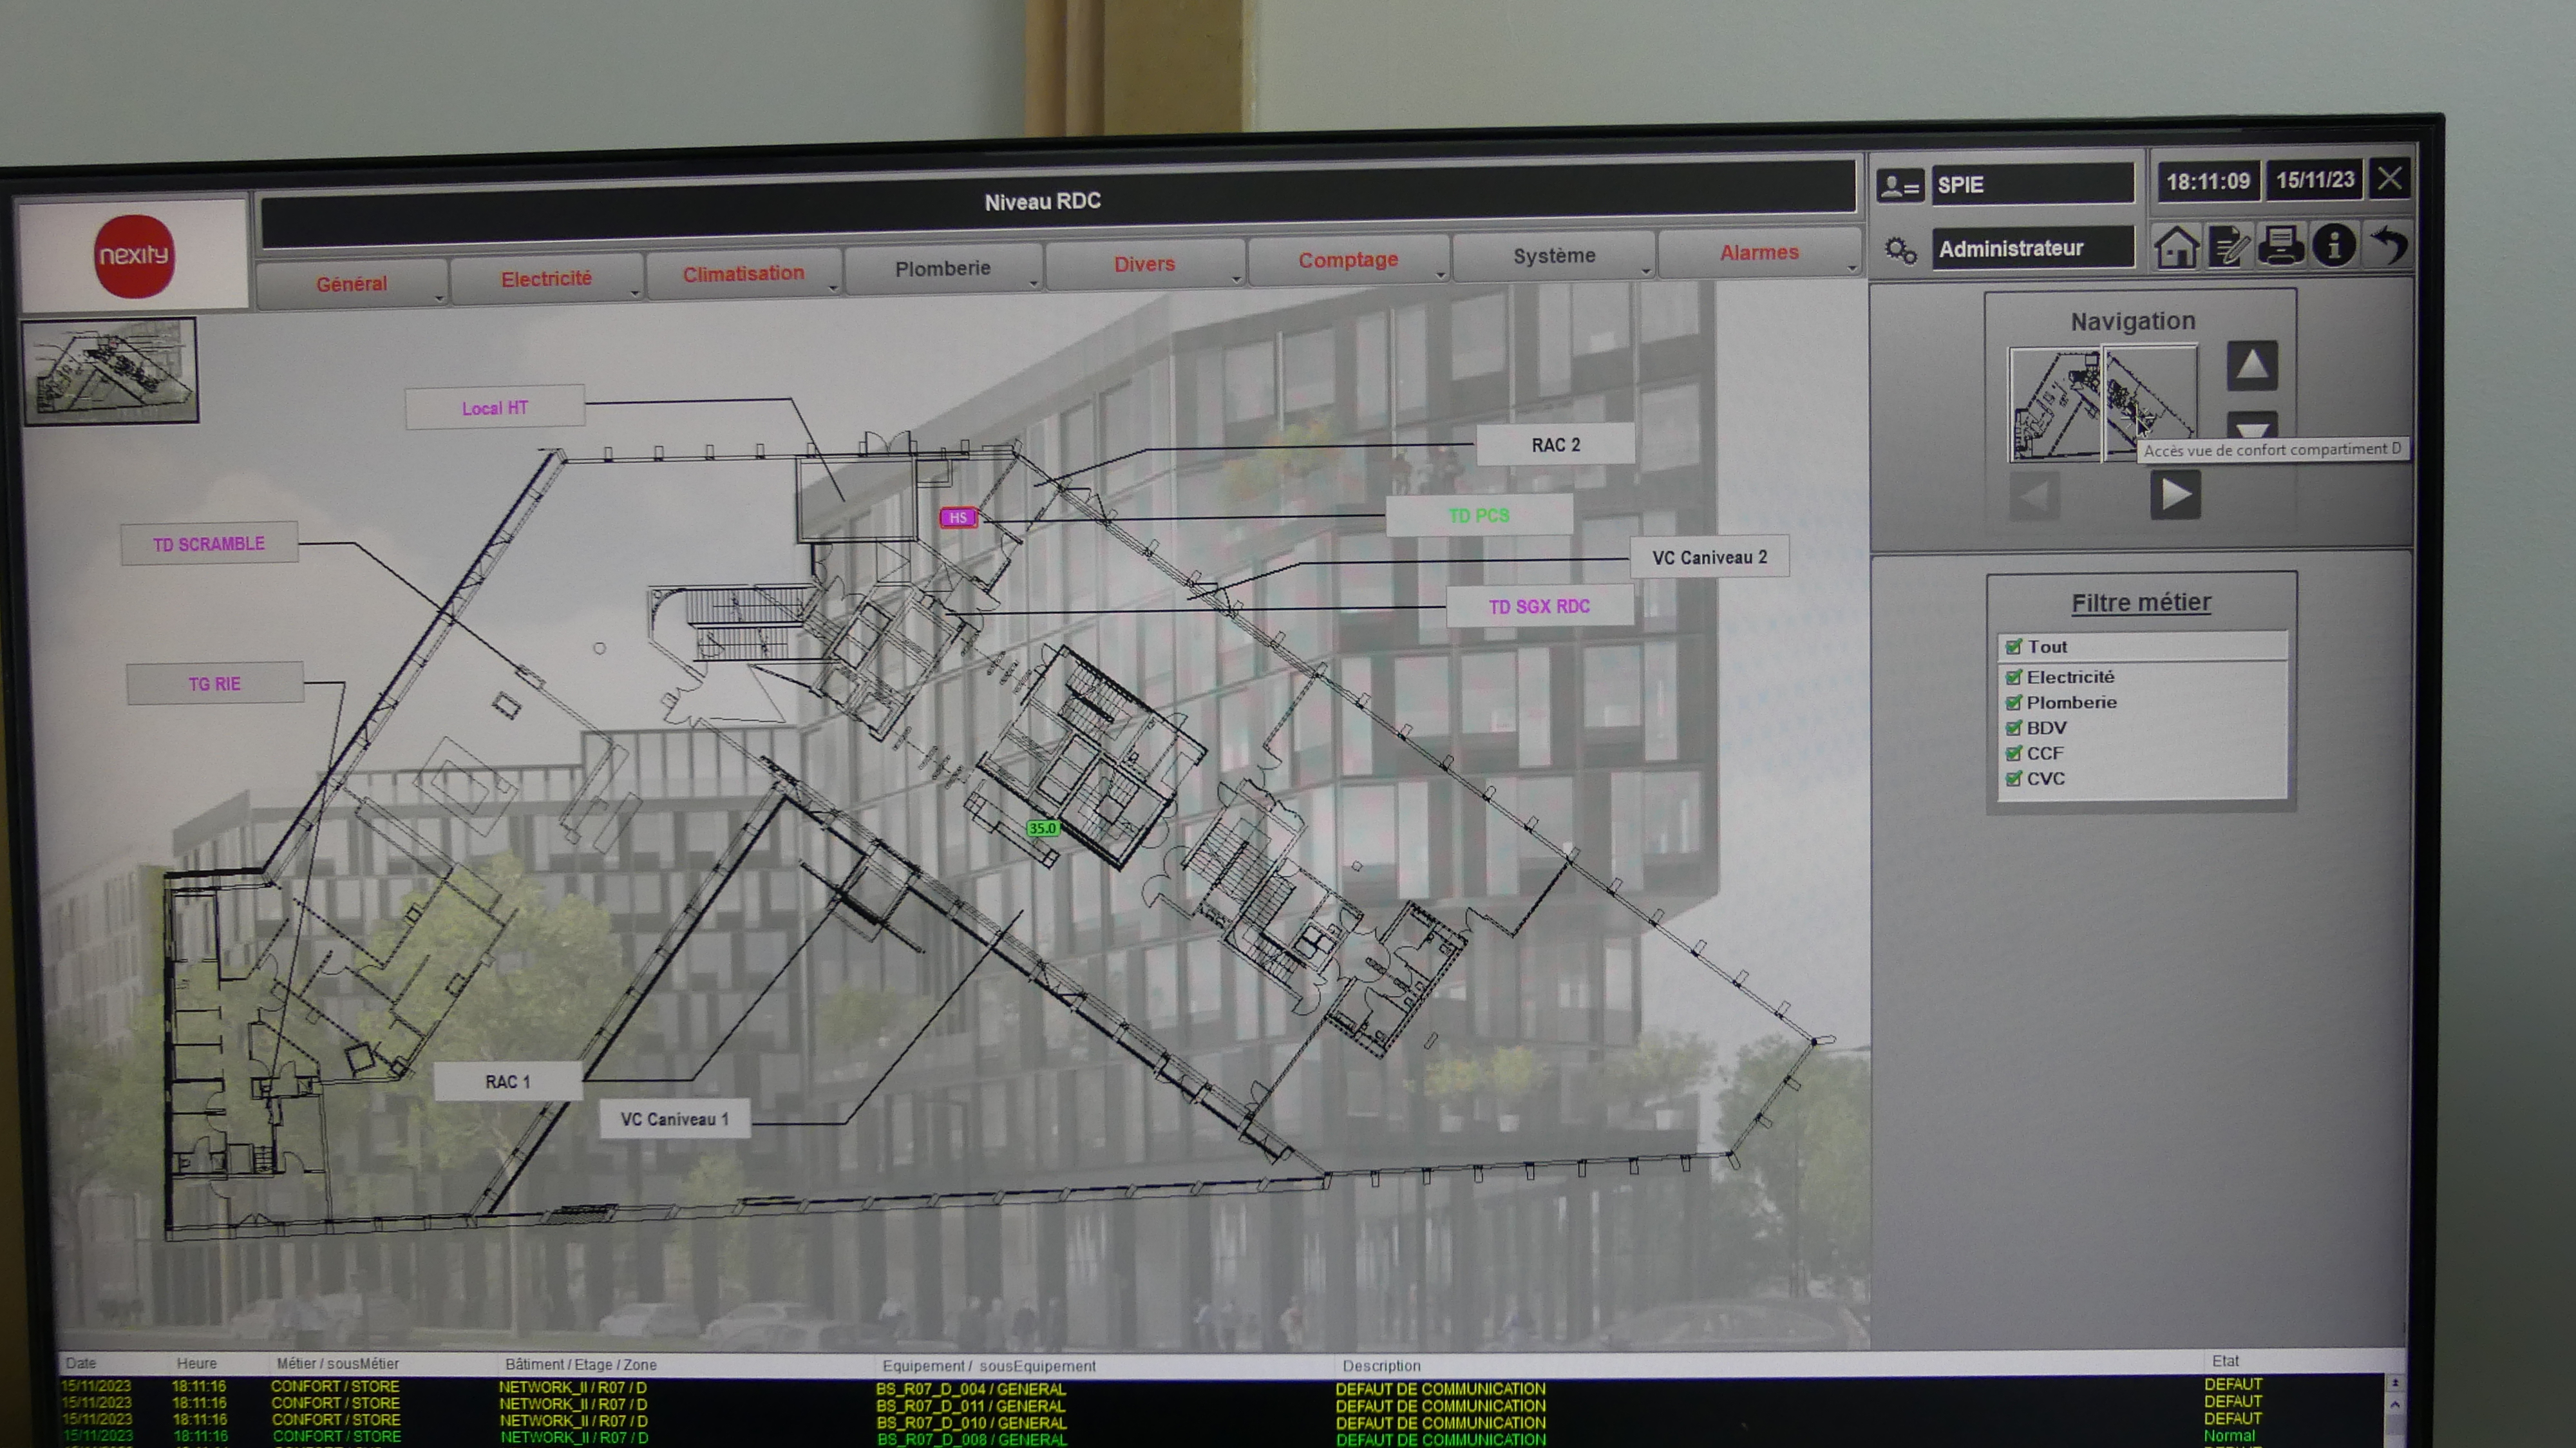The height and width of the screenshot is (1448, 2576).
Task: Open the edit document notes icon
Action: pyautogui.click(x=2229, y=246)
